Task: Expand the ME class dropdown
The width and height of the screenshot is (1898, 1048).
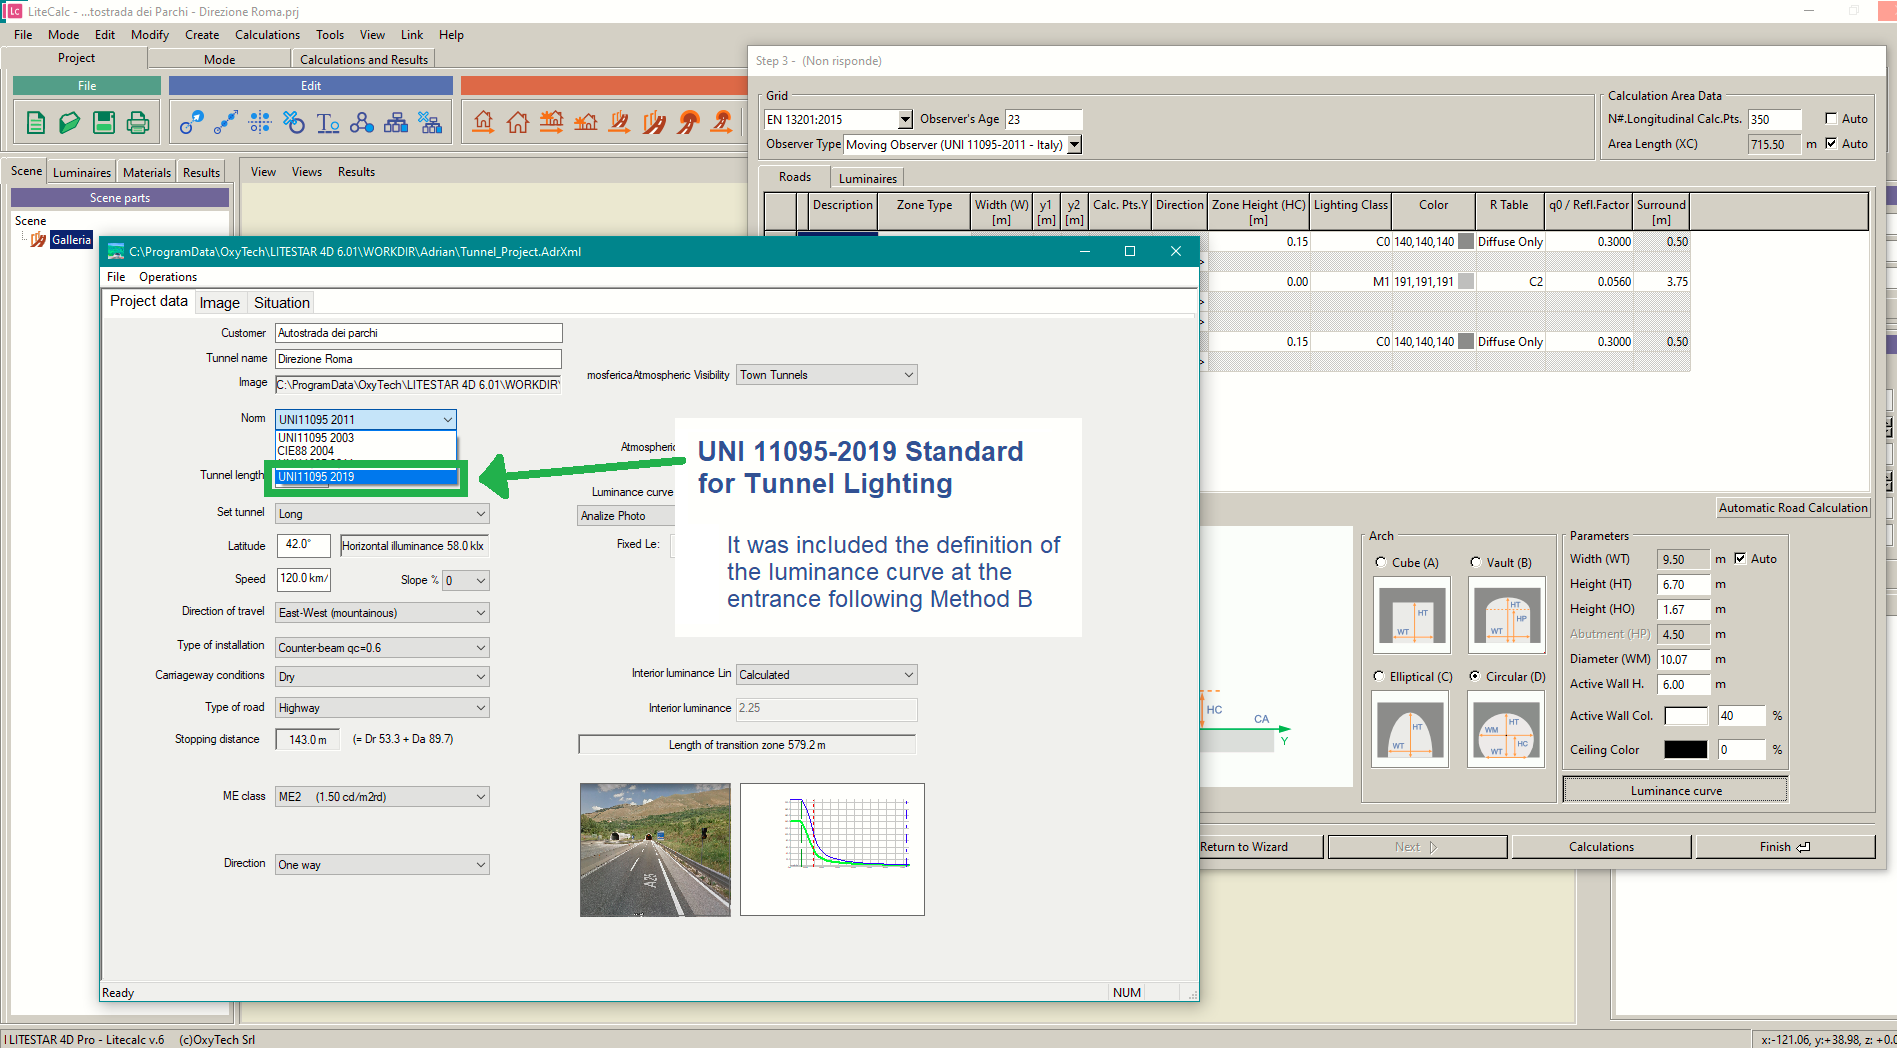Action: tap(382, 797)
